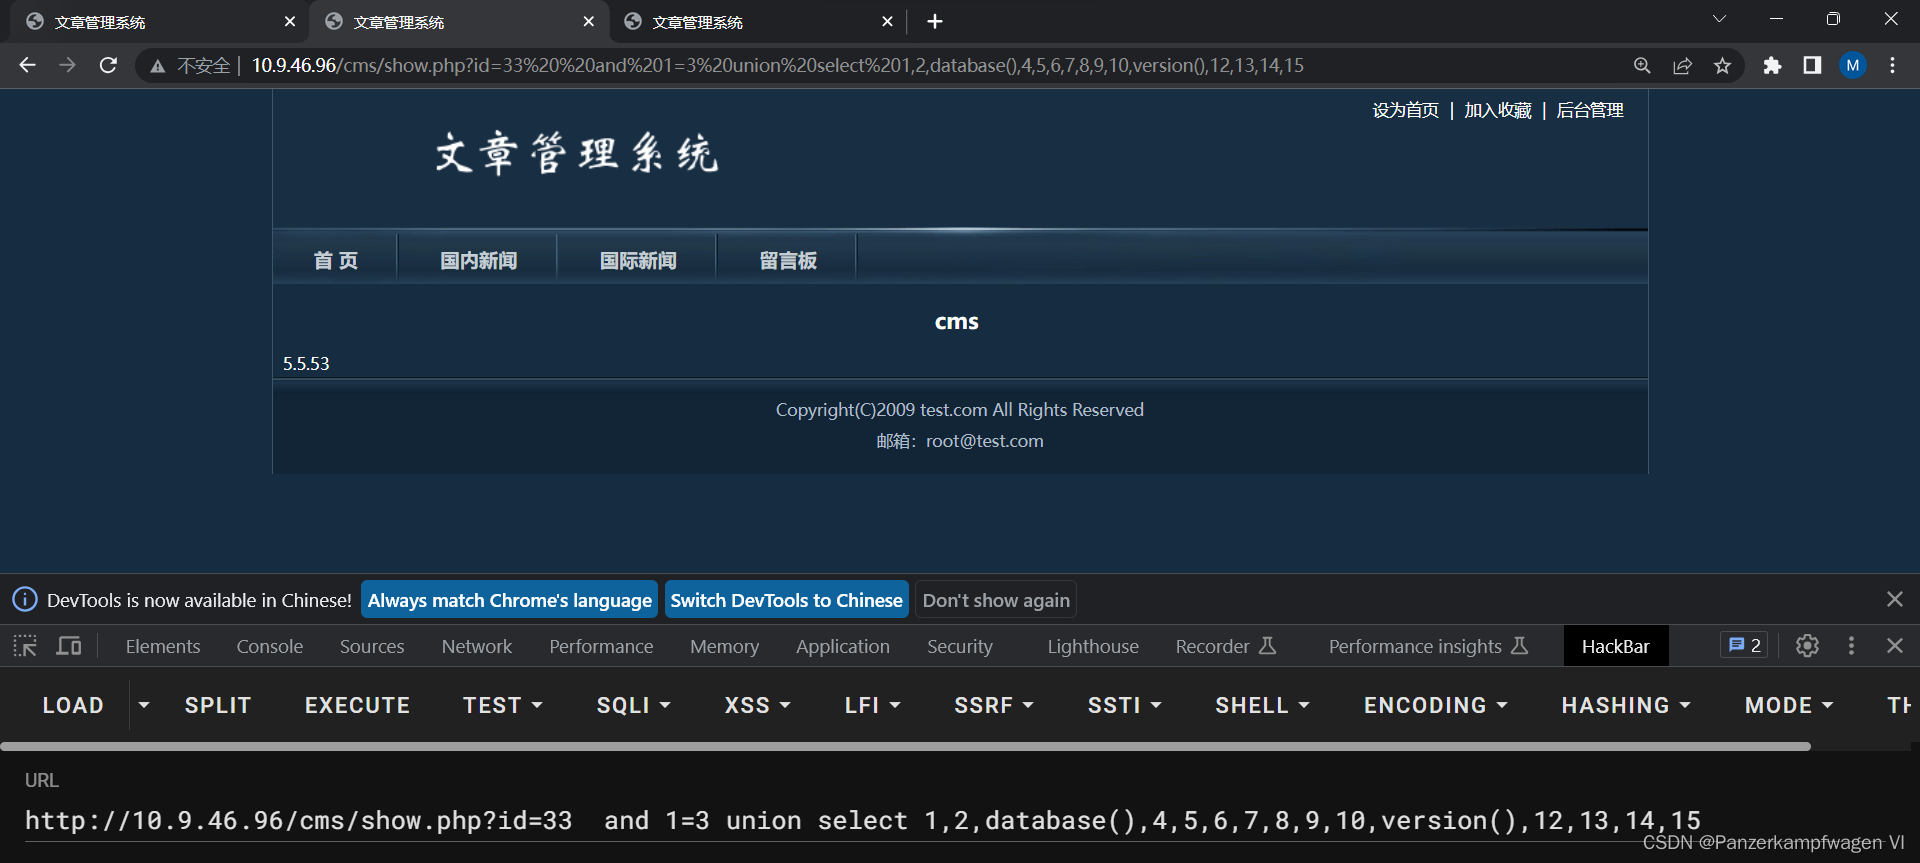Expand the LOAD dropdown arrow
Image resolution: width=1920 pixels, height=863 pixels.
[144, 705]
